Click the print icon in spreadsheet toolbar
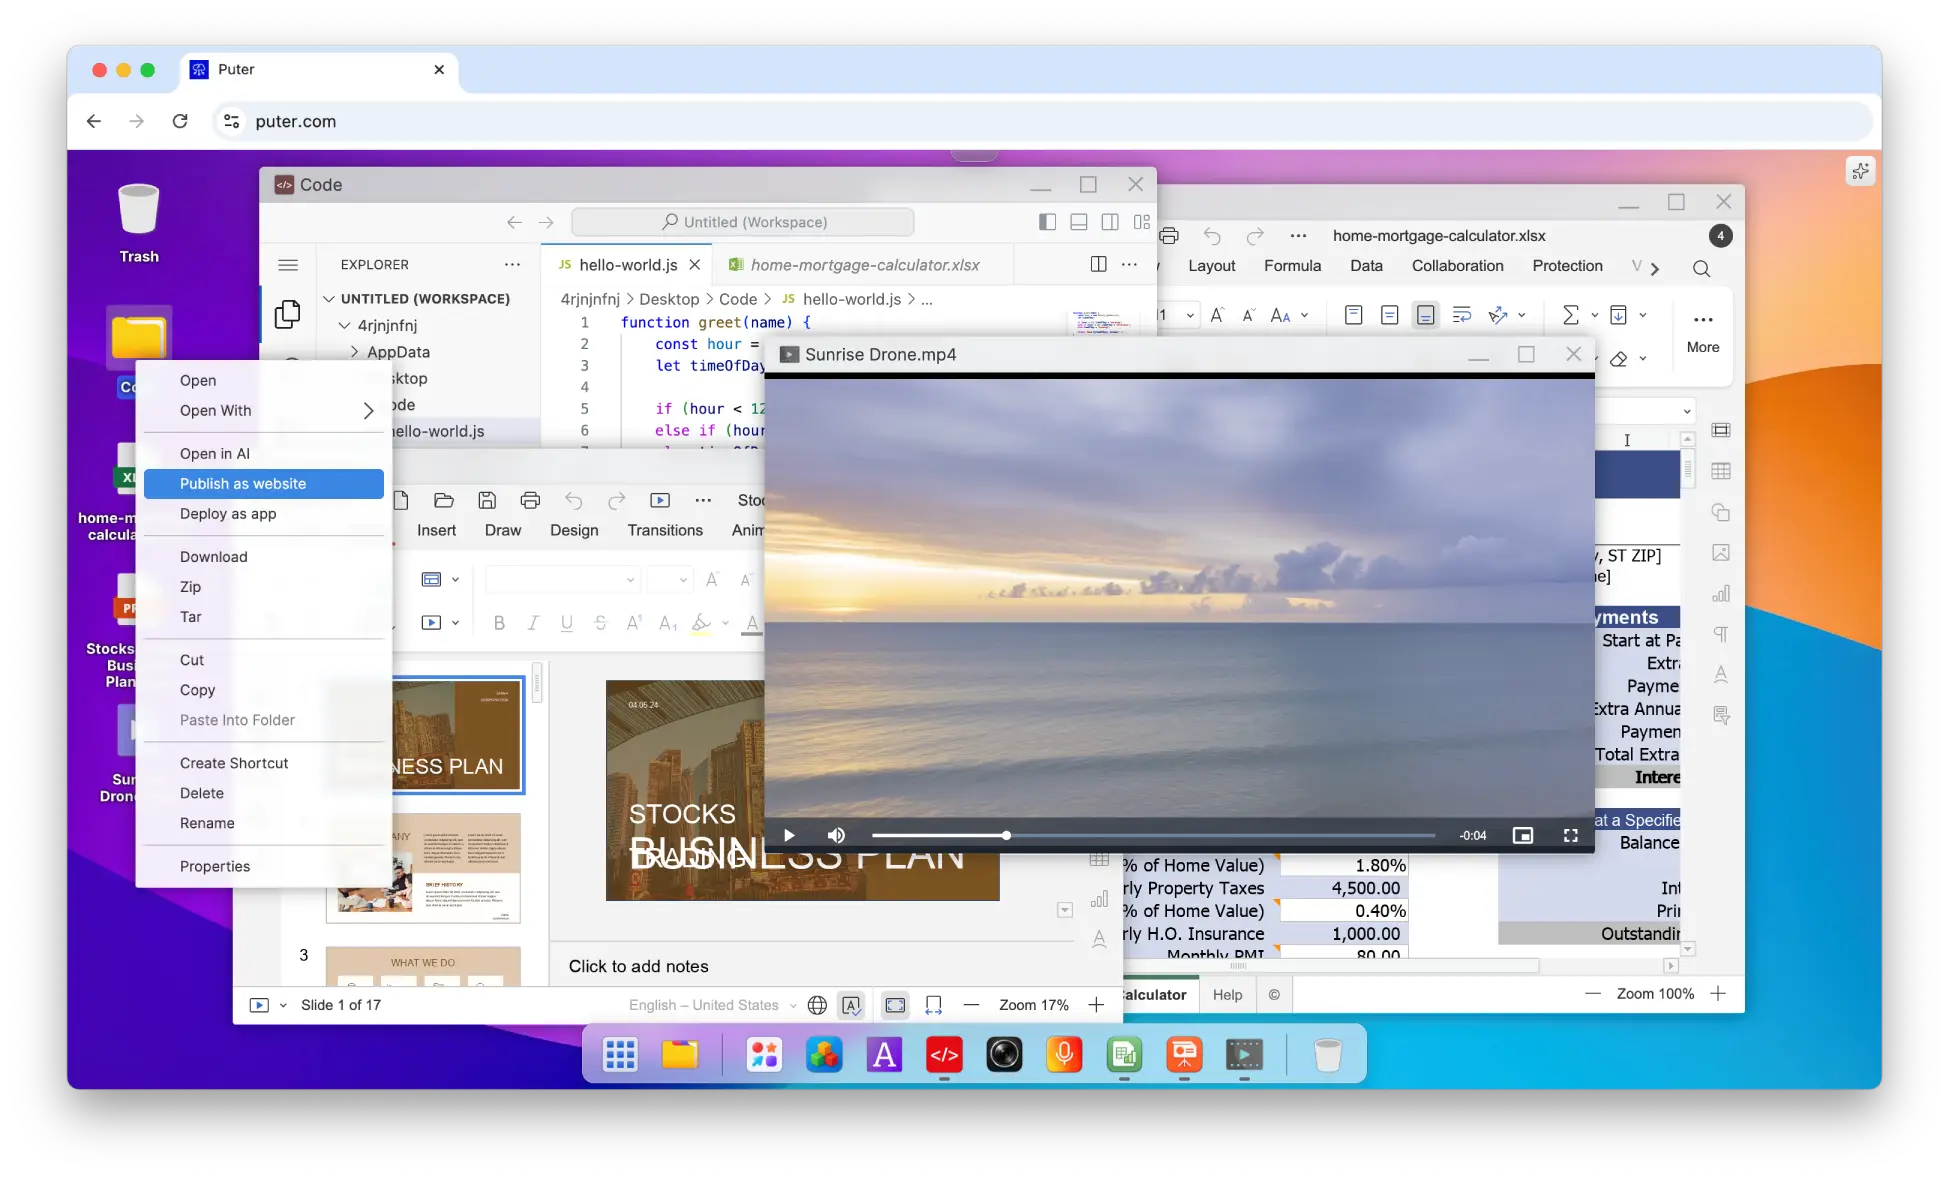1949x1178 pixels. [1169, 236]
